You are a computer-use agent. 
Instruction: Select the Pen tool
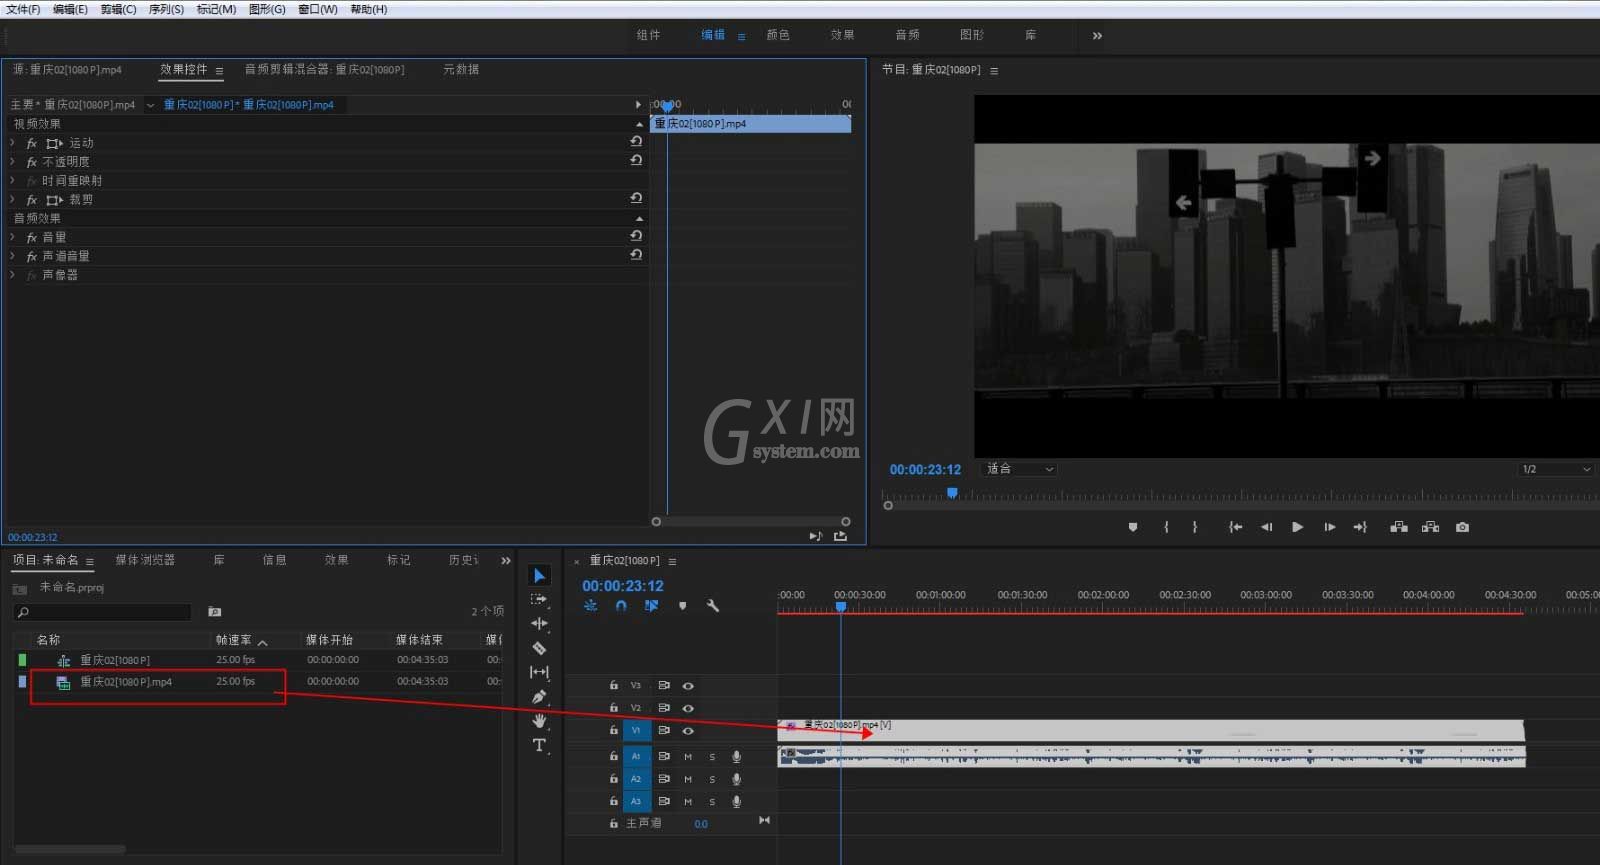point(539,696)
